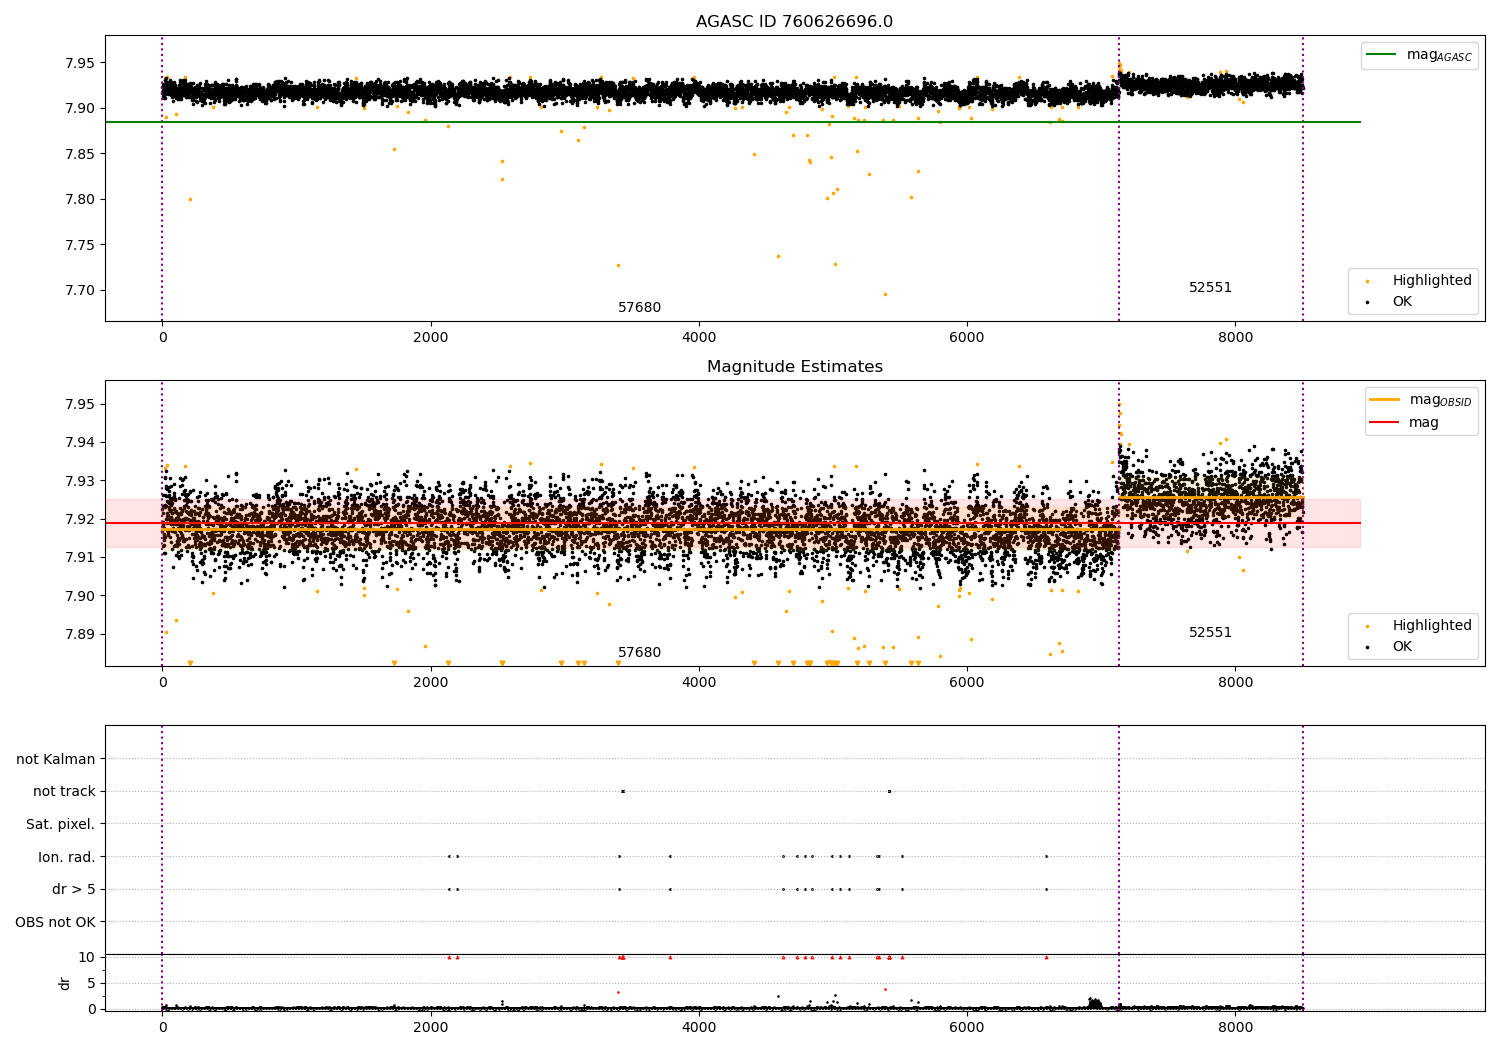Click the 4000 x-tick under the bottom plot
Image resolution: width=1500 pixels, height=1050 pixels.
(699, 1028)
